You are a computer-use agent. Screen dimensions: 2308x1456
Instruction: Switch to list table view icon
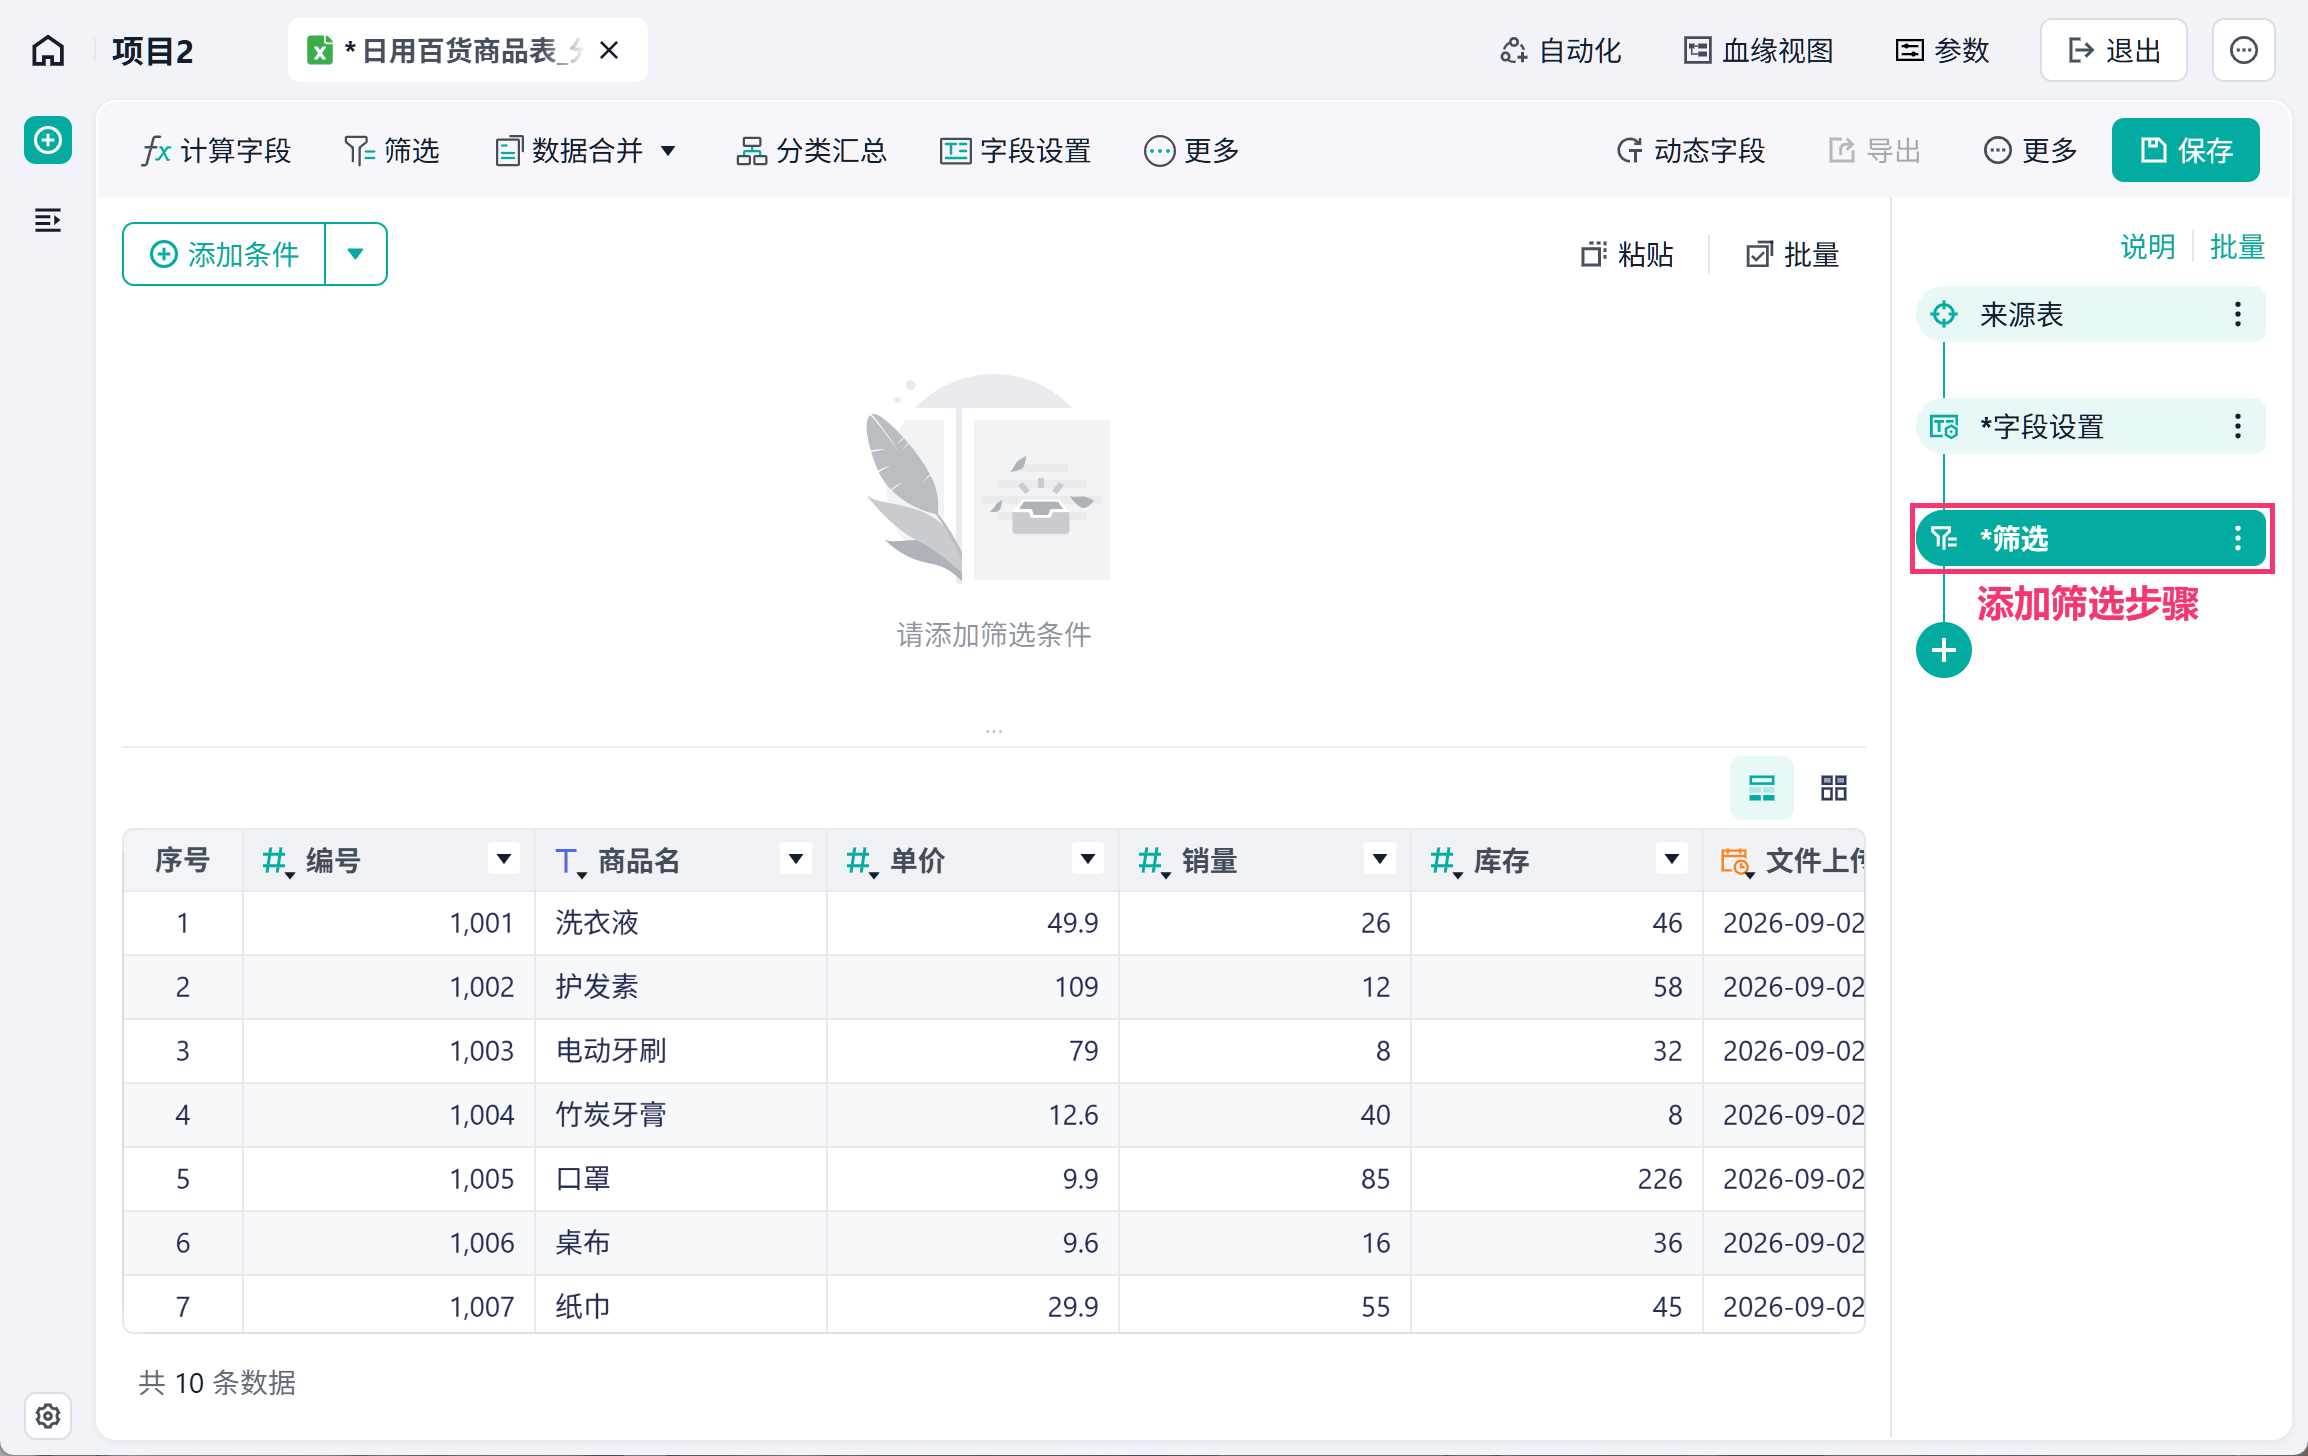click(x=1762, y=788)
